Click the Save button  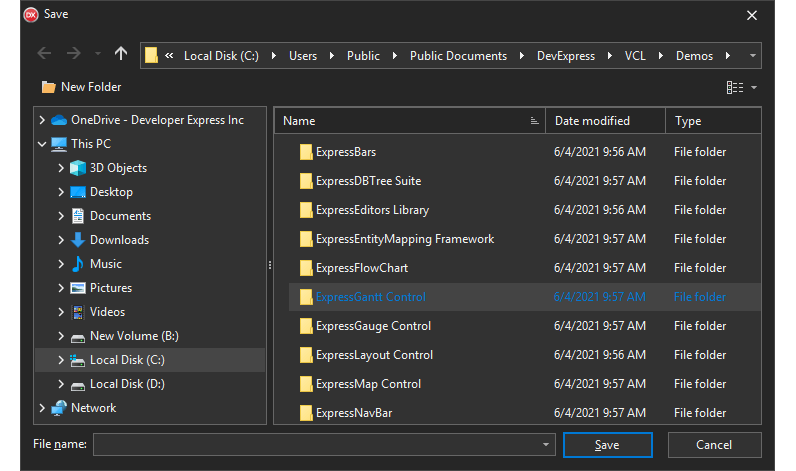607,445
